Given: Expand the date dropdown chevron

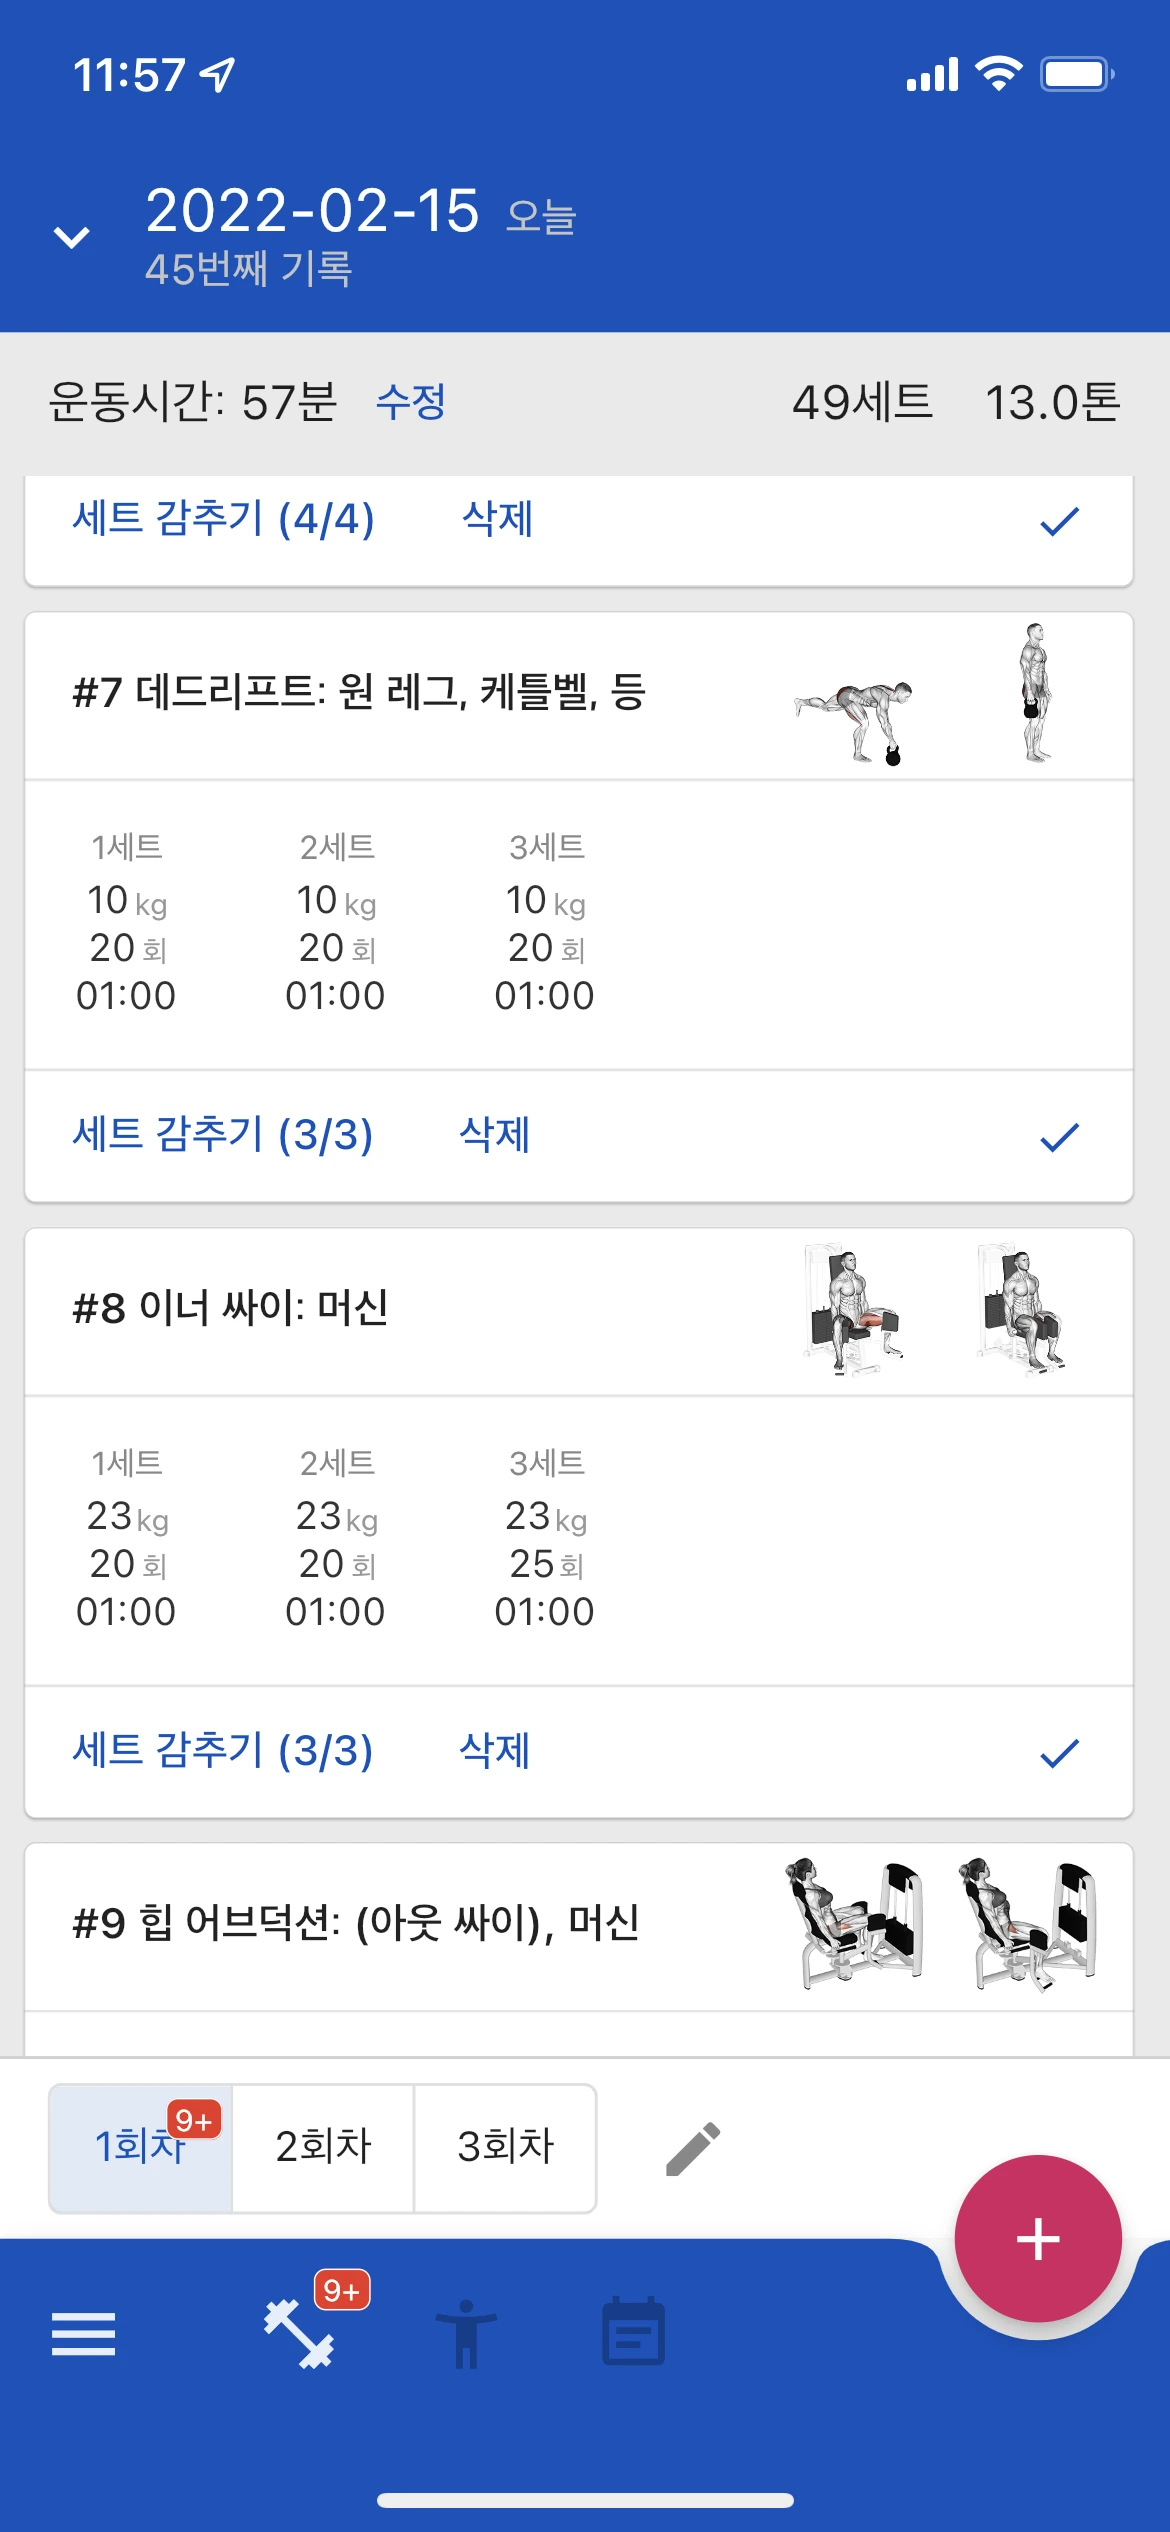Looking at the screenshot, I should pos(71,237).
